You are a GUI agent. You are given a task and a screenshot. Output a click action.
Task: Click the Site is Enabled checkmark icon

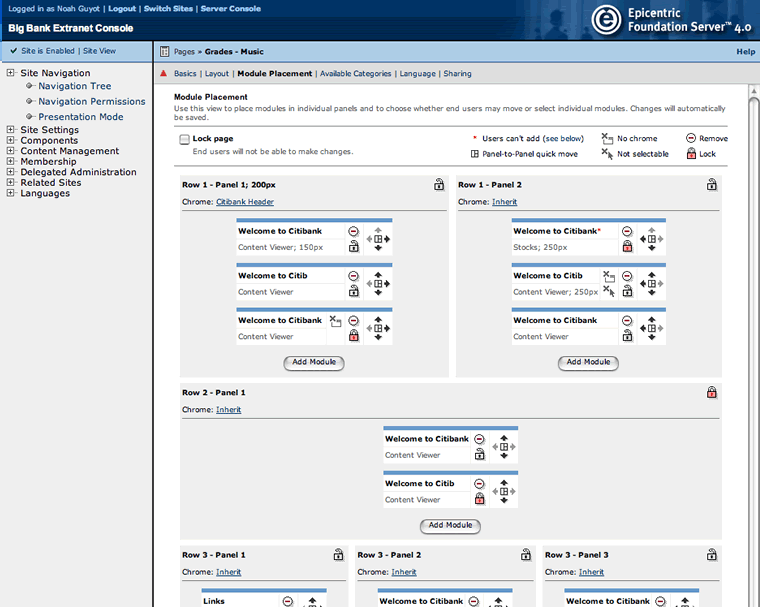pos(14,50)
